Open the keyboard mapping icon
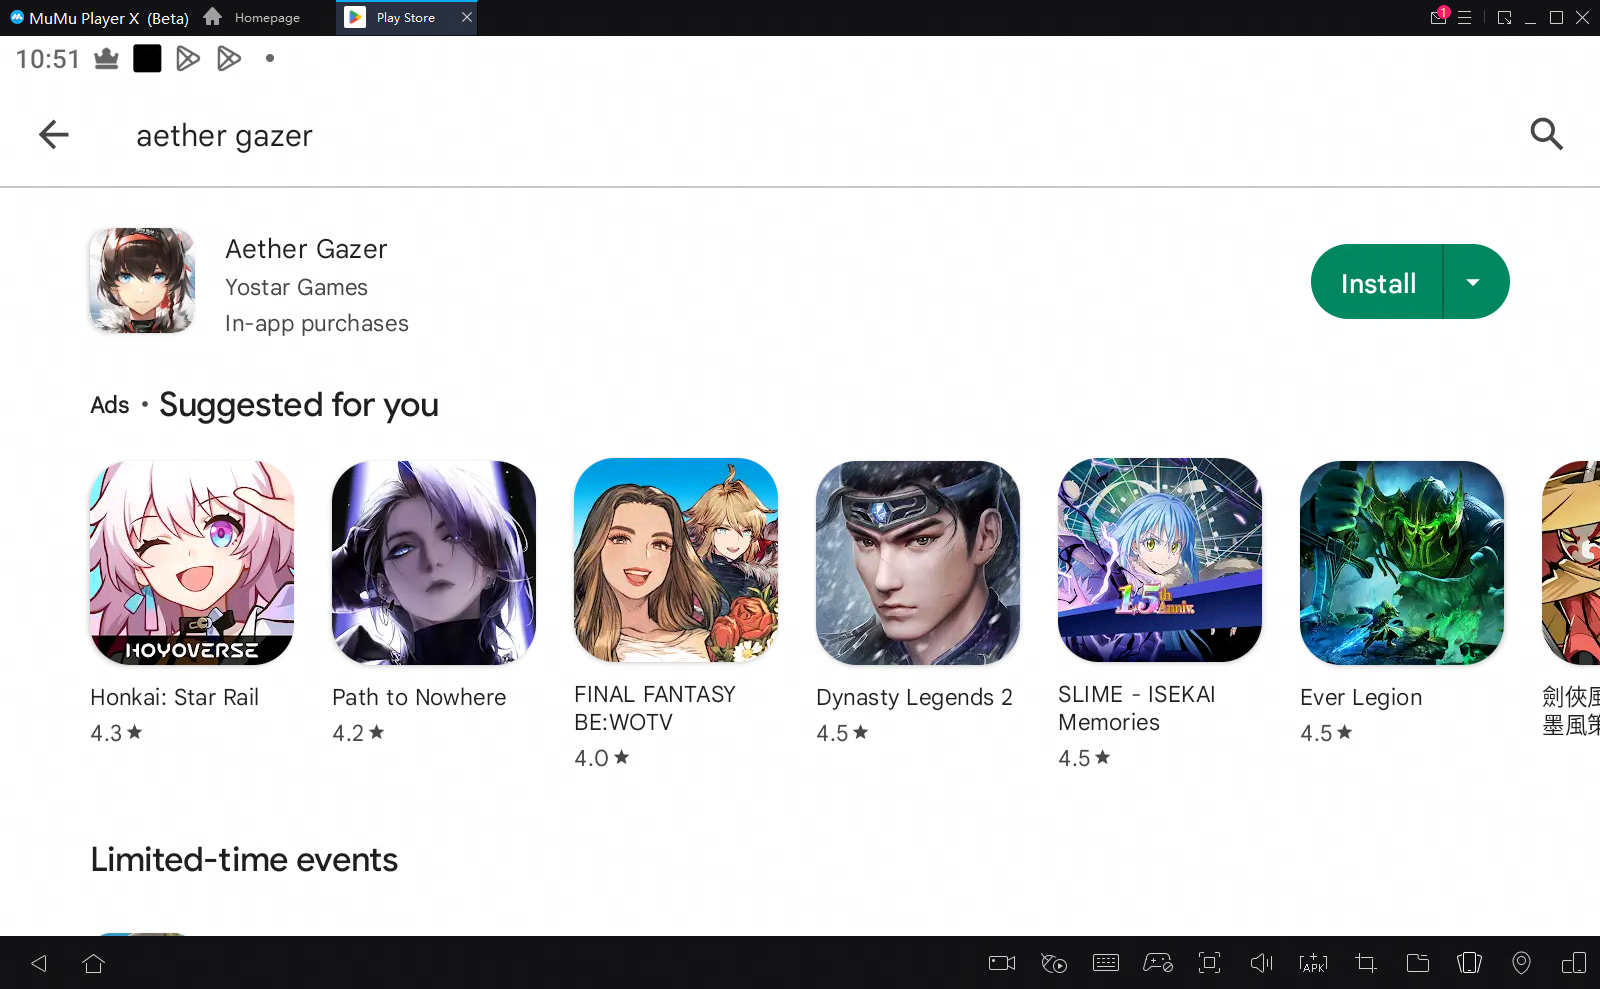The image size is (1600, 989). pos(1106,963)
